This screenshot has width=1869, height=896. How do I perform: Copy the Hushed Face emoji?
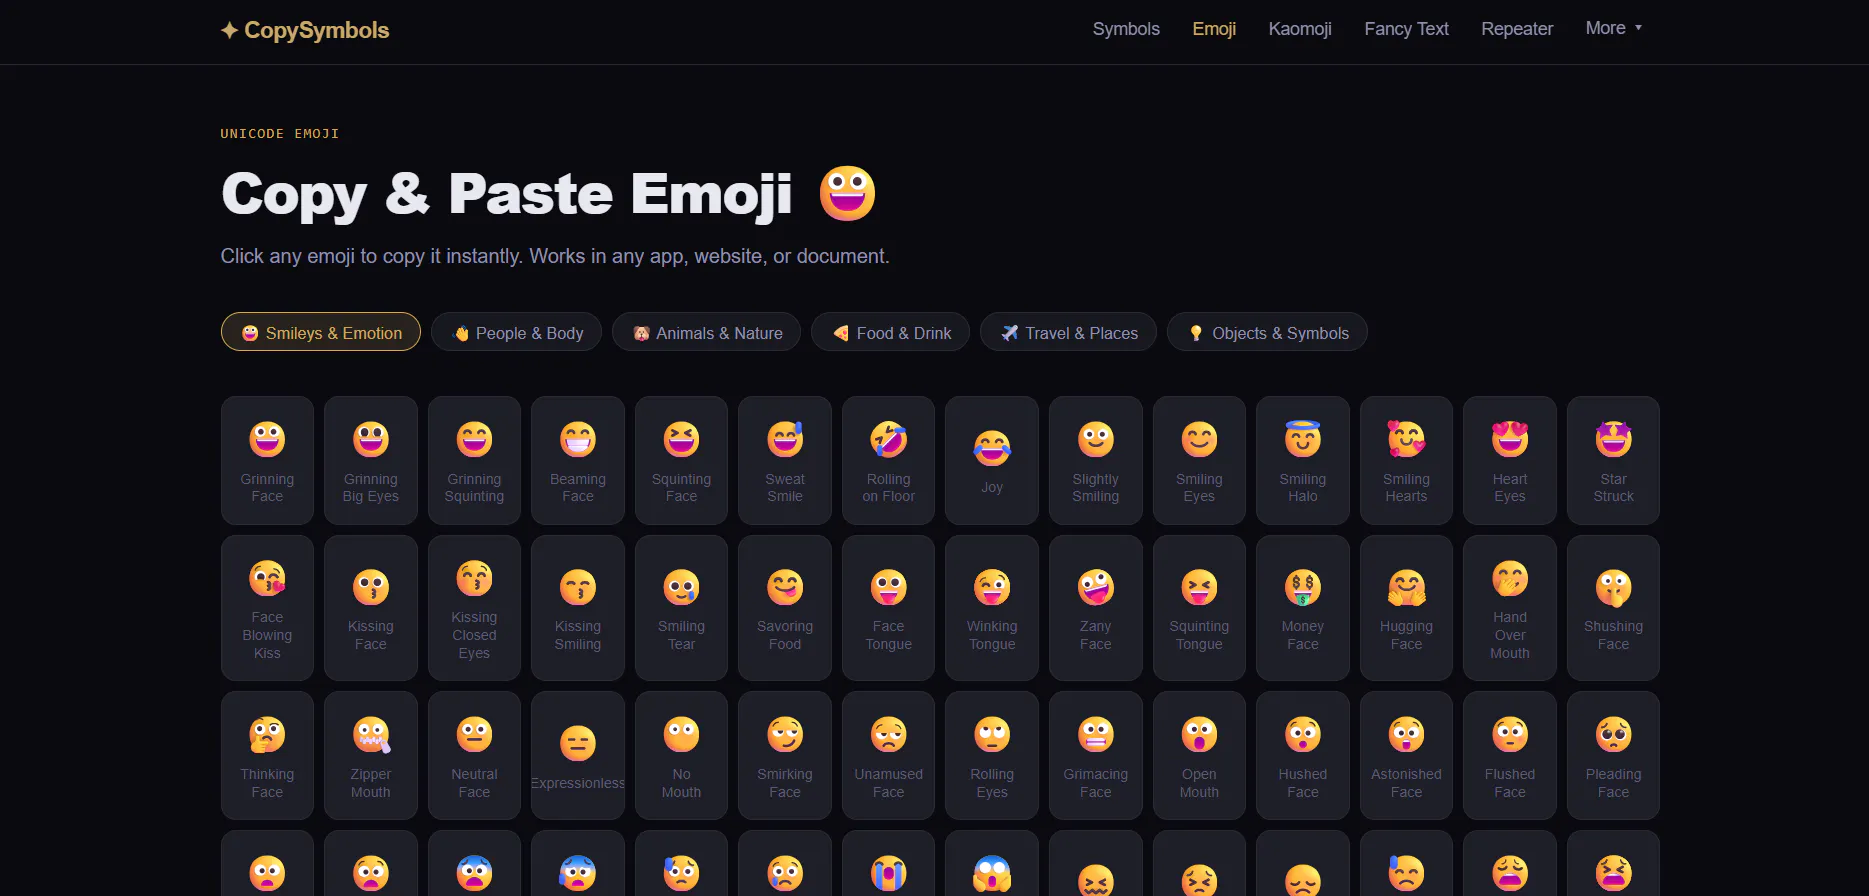point(1303,755)
